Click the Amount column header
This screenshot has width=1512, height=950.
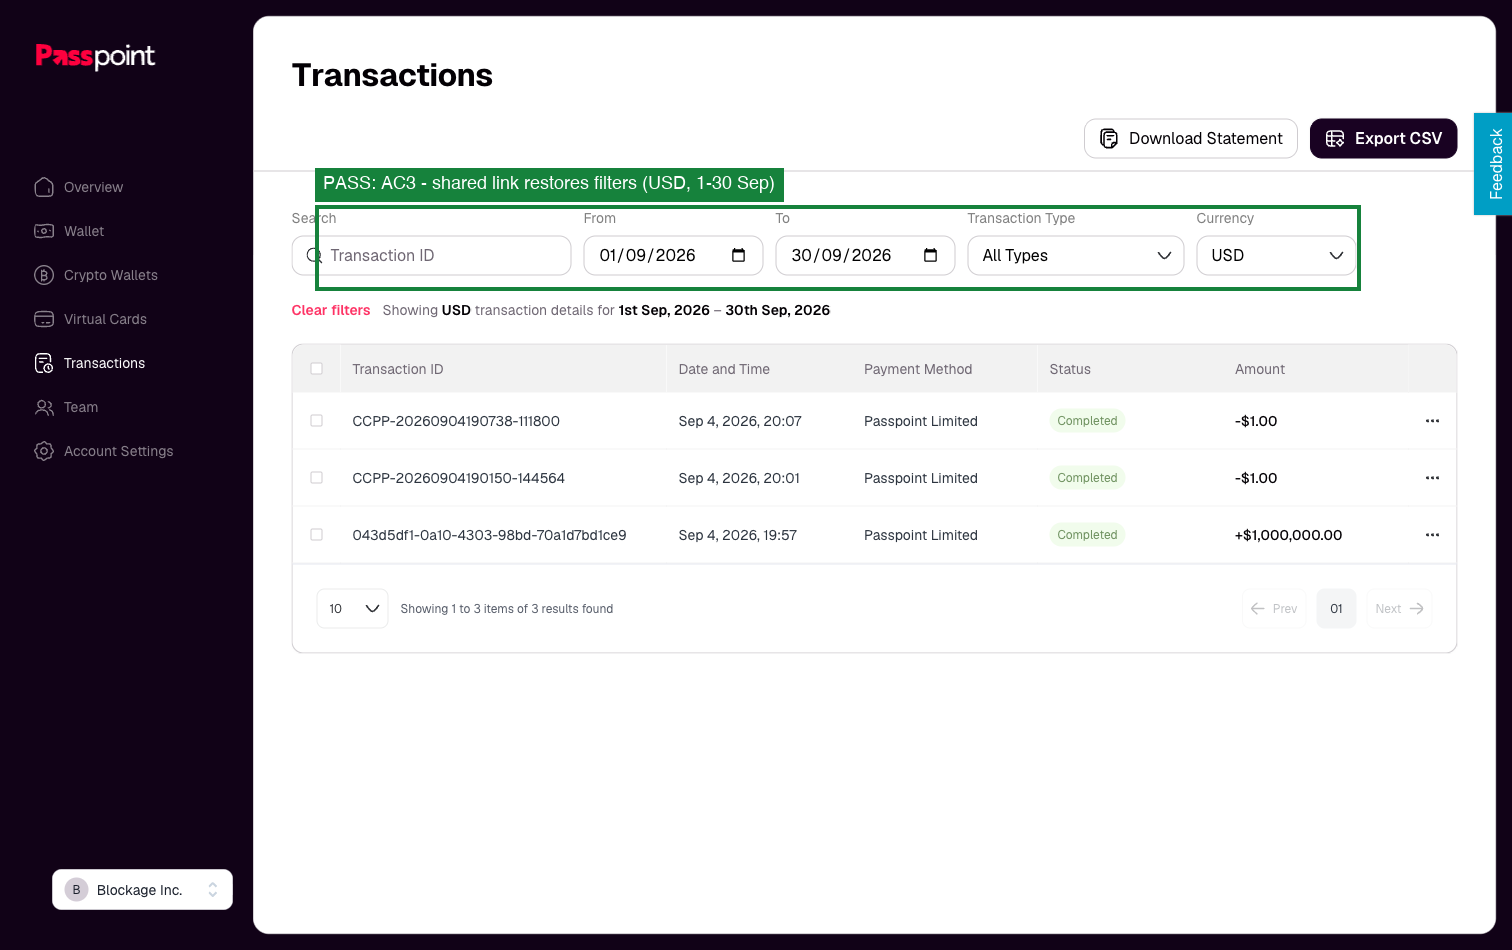pos(1260,369)
